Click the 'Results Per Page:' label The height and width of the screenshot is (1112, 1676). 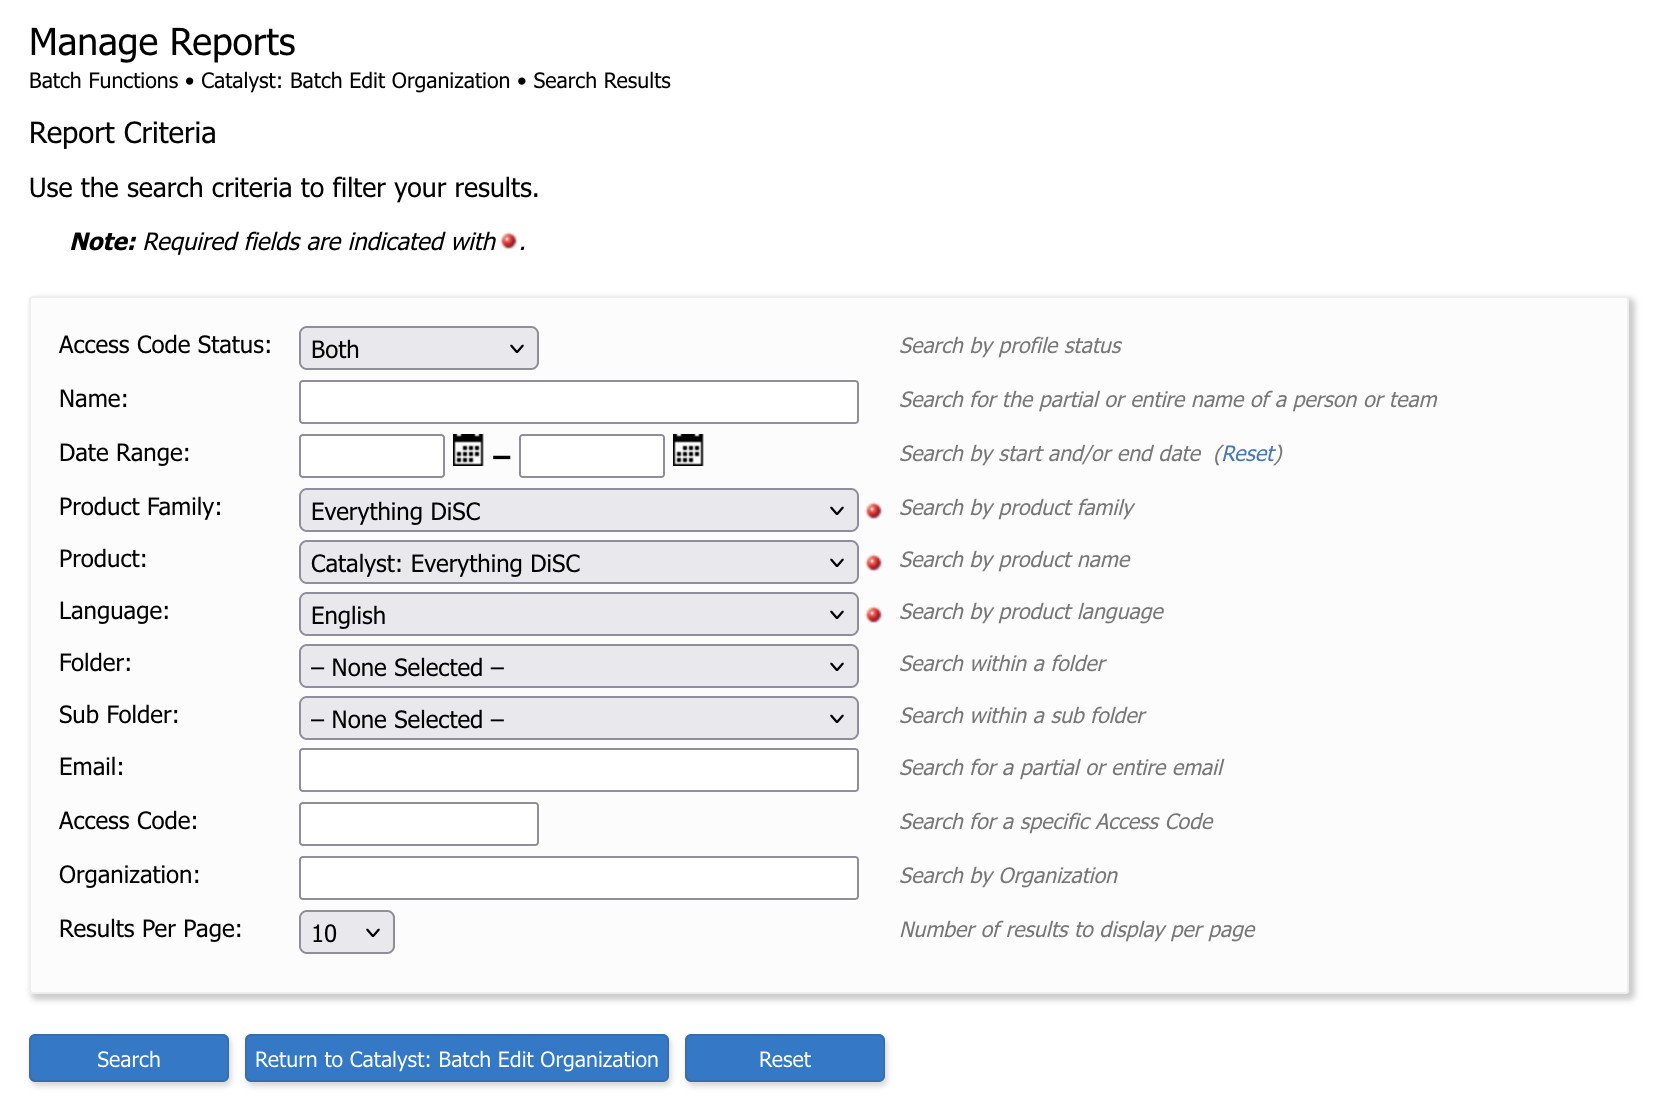(150, 929)
